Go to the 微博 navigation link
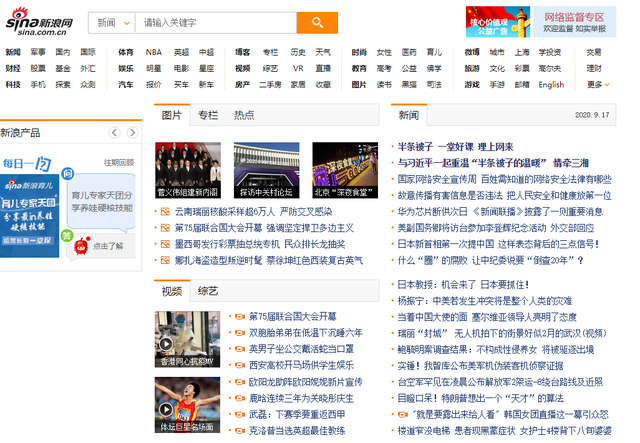Viewport: 640px width, 443px height. (472, 52)
